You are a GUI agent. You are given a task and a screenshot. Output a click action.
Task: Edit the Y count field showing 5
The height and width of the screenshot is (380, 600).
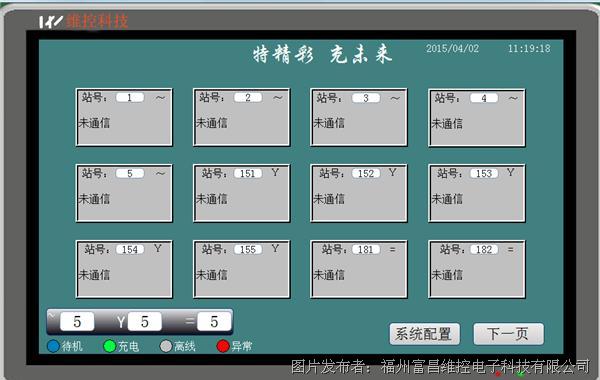click(145, 321)
